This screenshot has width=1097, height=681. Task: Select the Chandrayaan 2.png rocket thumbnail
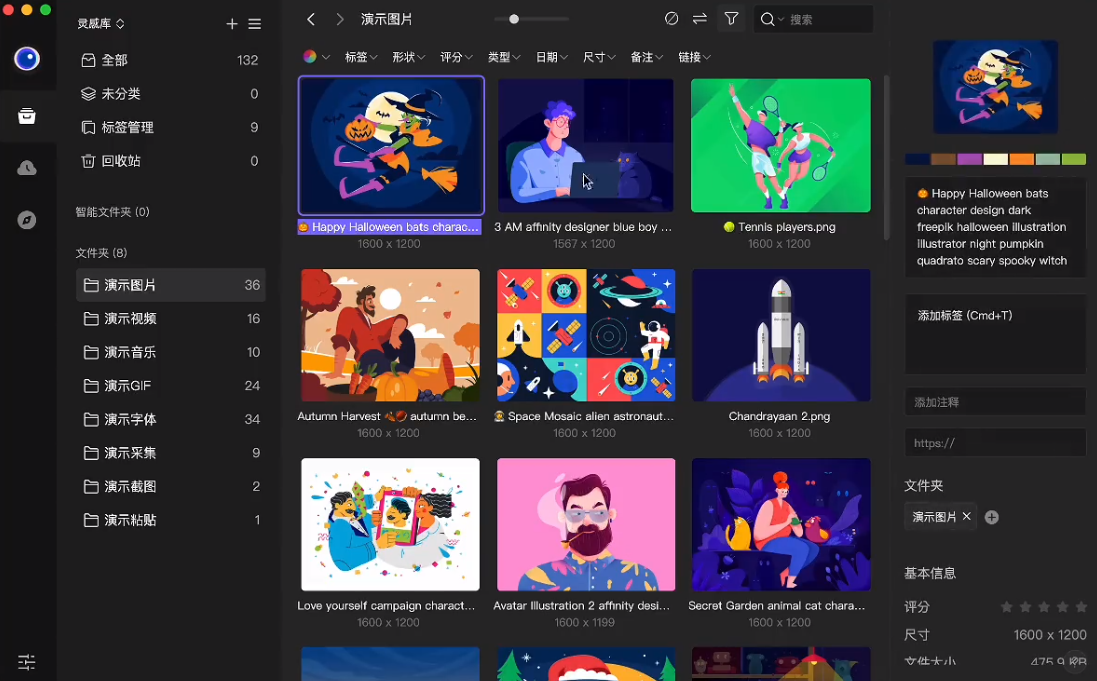point(781,335)
